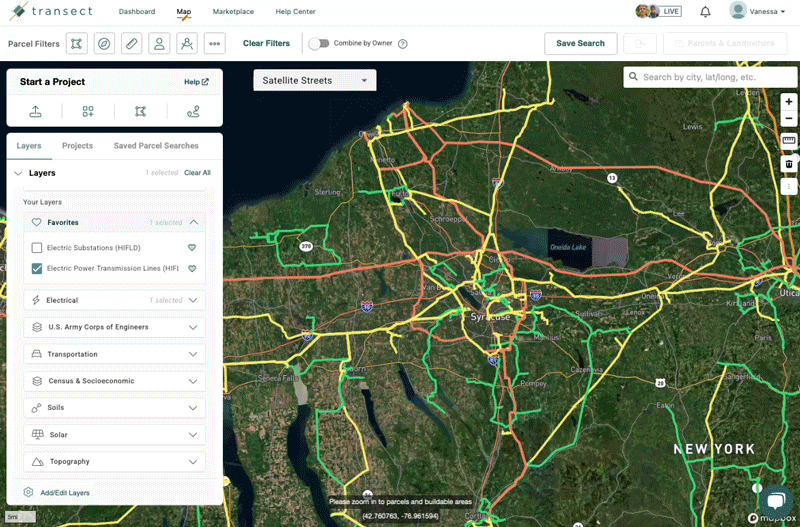This screenshot has width=800, height=527.
Task: Click the upload icon under Start a Project
Action: (36, 112)
